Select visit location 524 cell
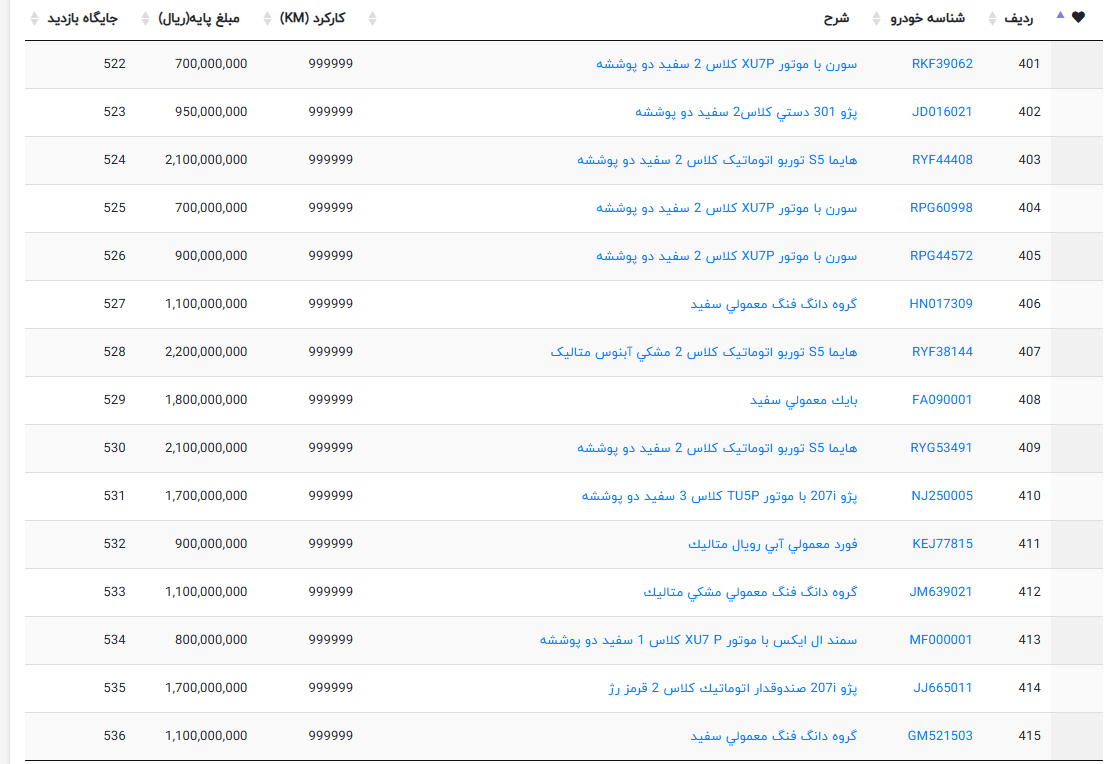The image size is (1117, 764). point(115,160)
